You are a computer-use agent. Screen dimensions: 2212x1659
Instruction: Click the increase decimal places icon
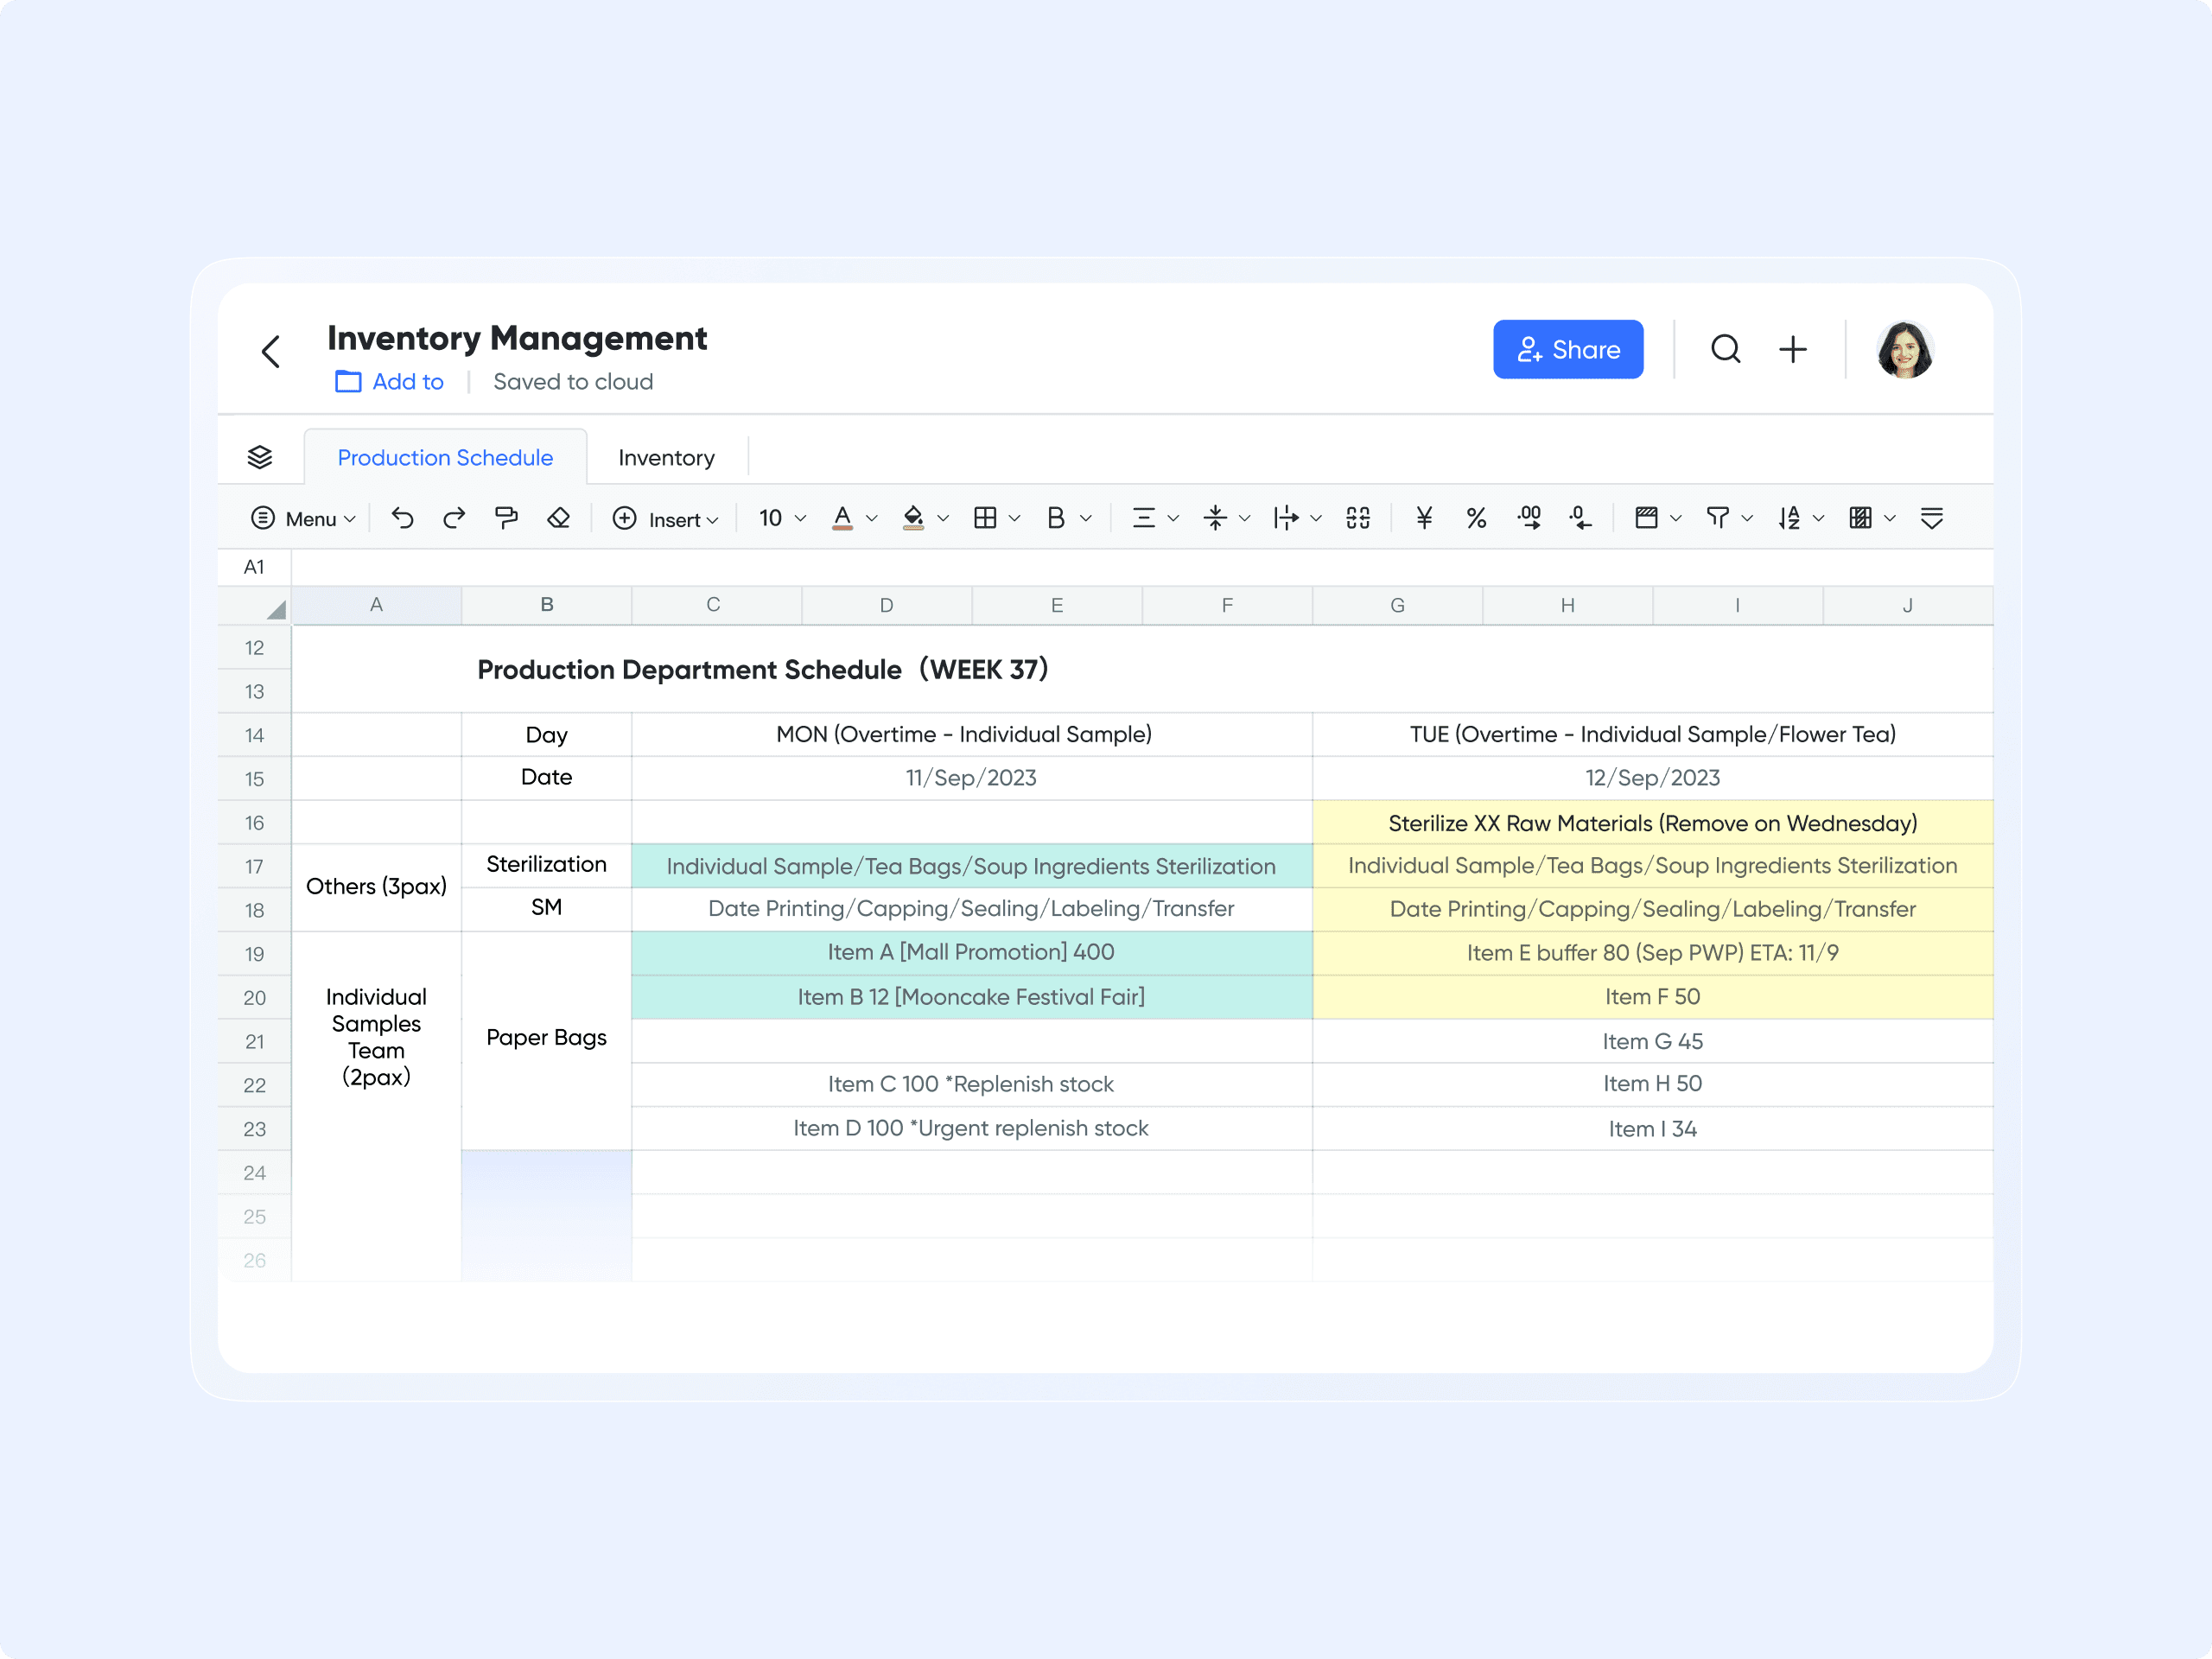pyautogui.click(x=1529, y=518)
